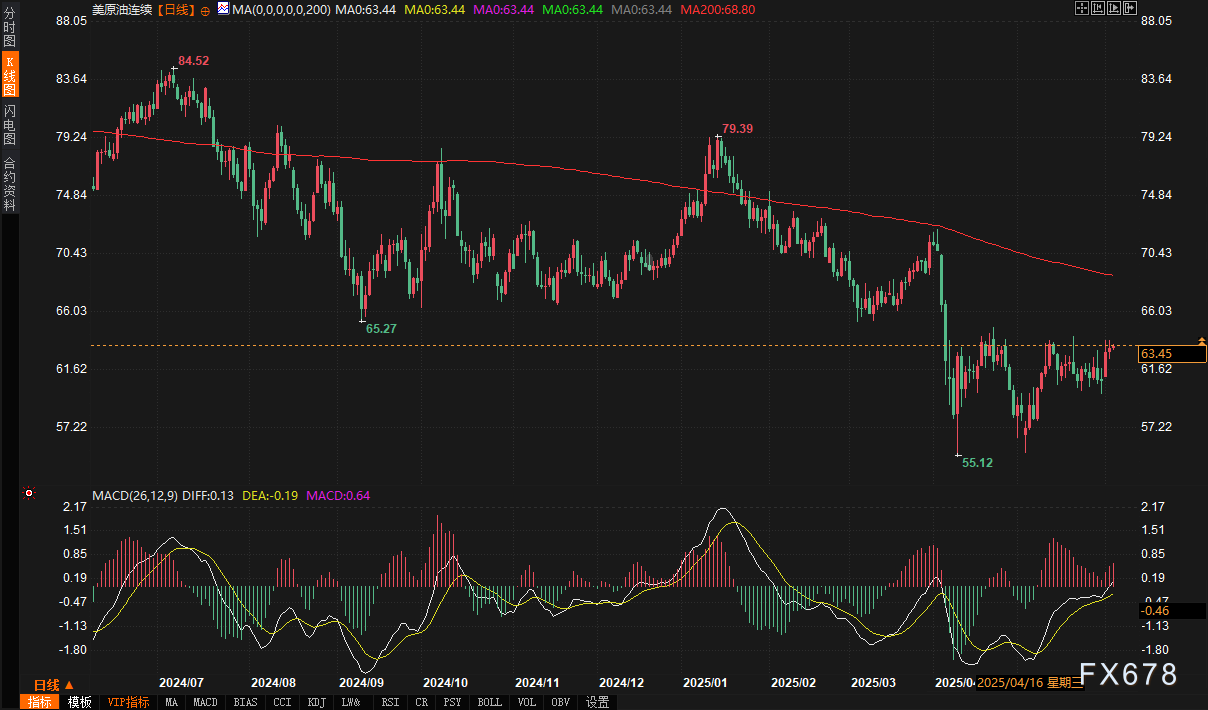Toggle the KDJ indicator
Screen dimensions: 1208x710
point(316,702)
